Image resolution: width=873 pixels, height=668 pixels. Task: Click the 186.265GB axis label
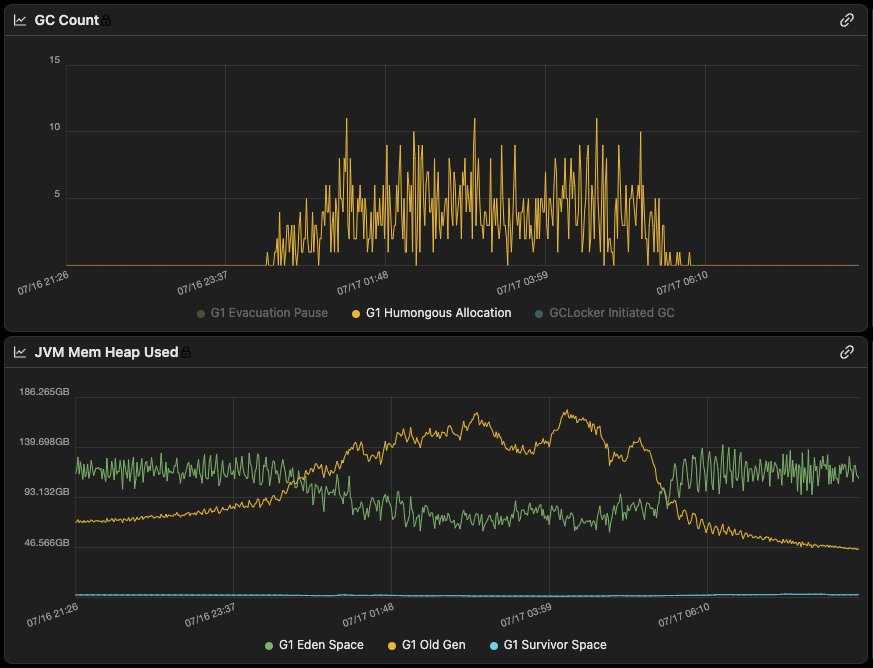click(x=45, y=392)
